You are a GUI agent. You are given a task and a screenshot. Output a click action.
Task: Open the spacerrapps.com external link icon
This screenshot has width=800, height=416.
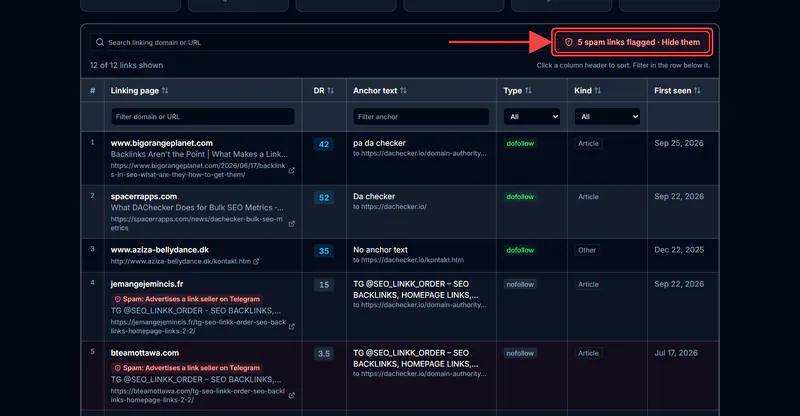[x=291, y=224]
